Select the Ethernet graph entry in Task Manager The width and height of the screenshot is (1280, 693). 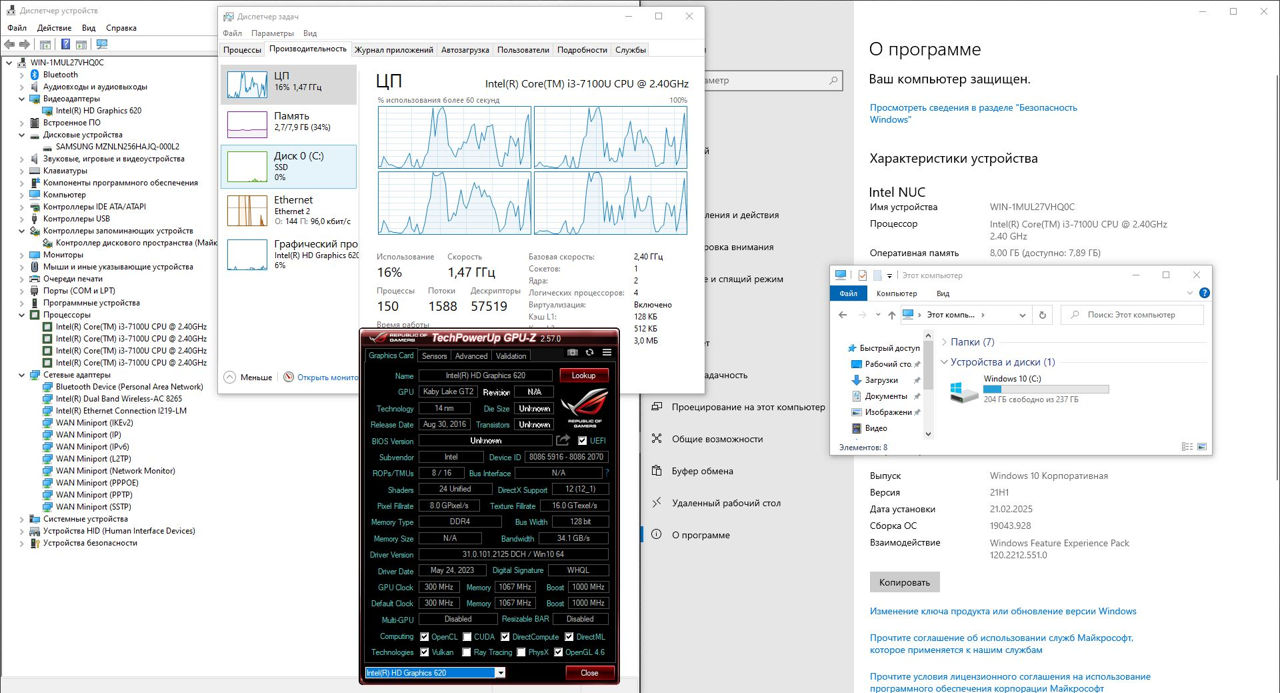tap(289, 210)
